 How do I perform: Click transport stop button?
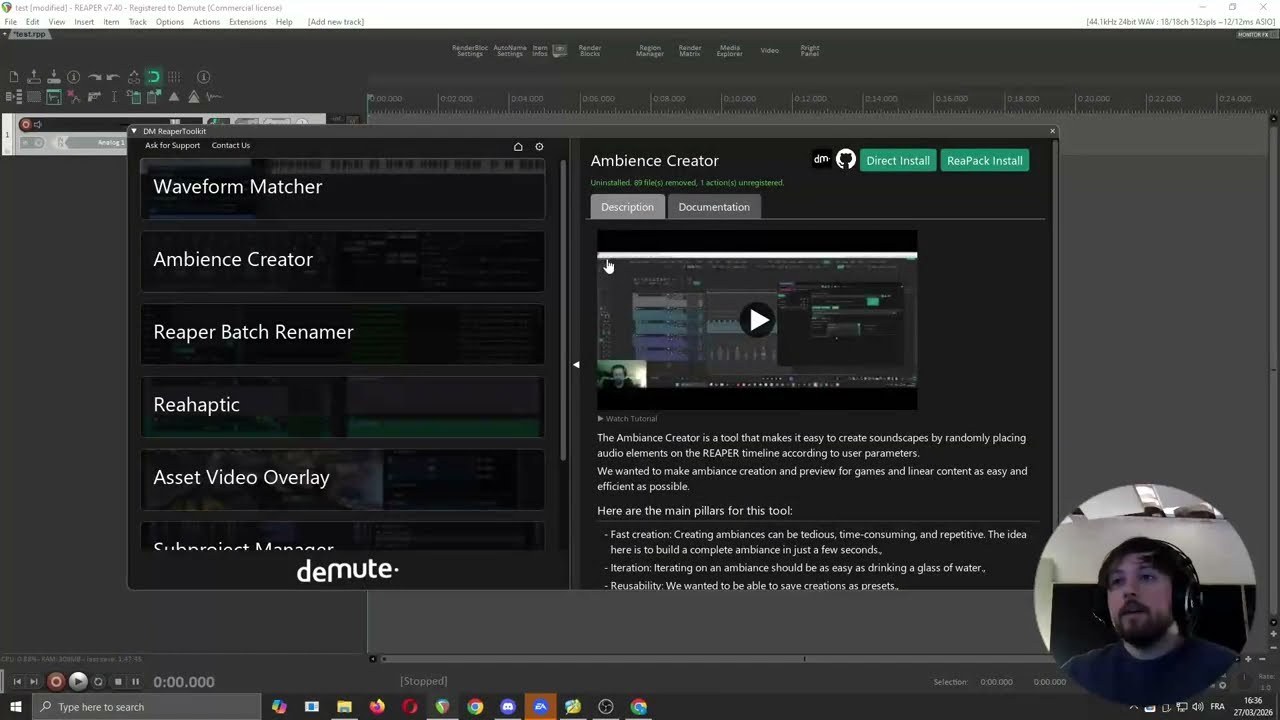coord(118,682)
